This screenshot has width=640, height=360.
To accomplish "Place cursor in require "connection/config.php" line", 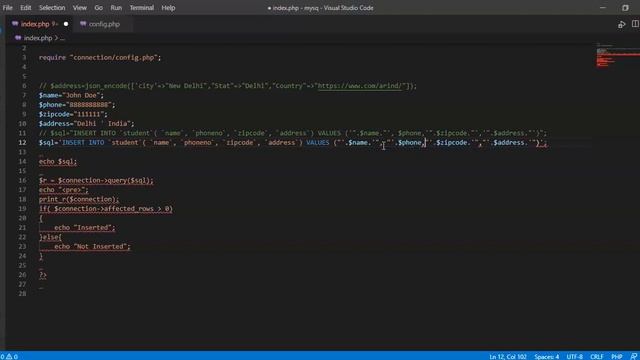I will [x=100, y=58].
